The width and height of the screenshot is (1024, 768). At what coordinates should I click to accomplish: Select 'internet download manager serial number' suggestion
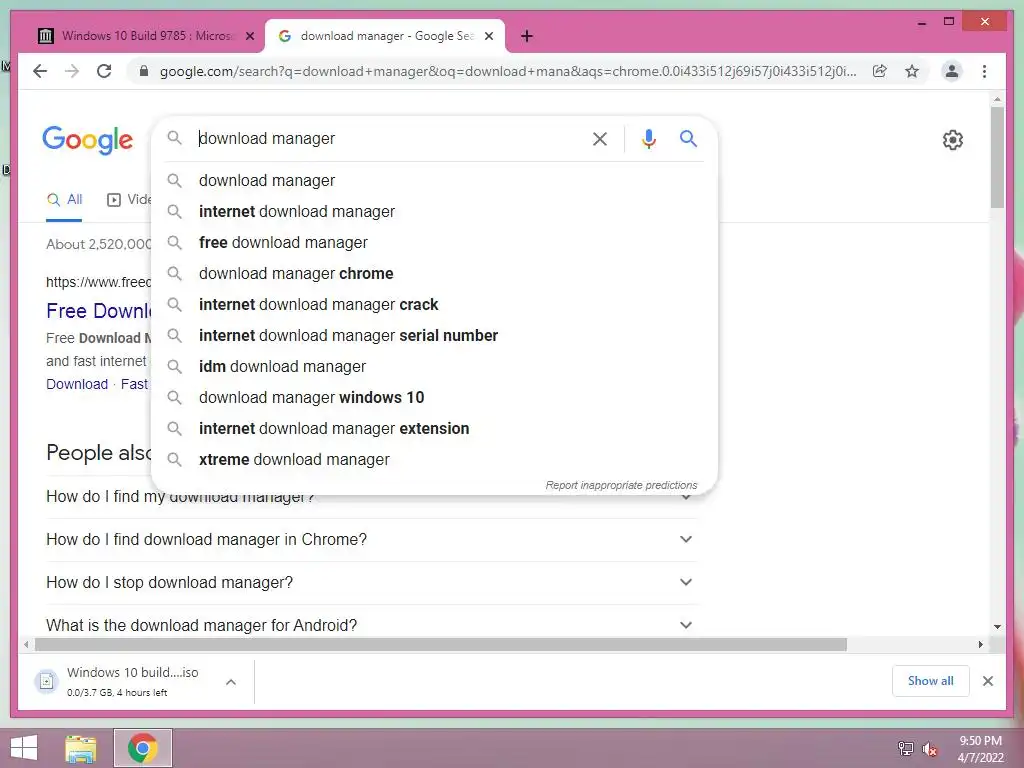pos(434,336)
